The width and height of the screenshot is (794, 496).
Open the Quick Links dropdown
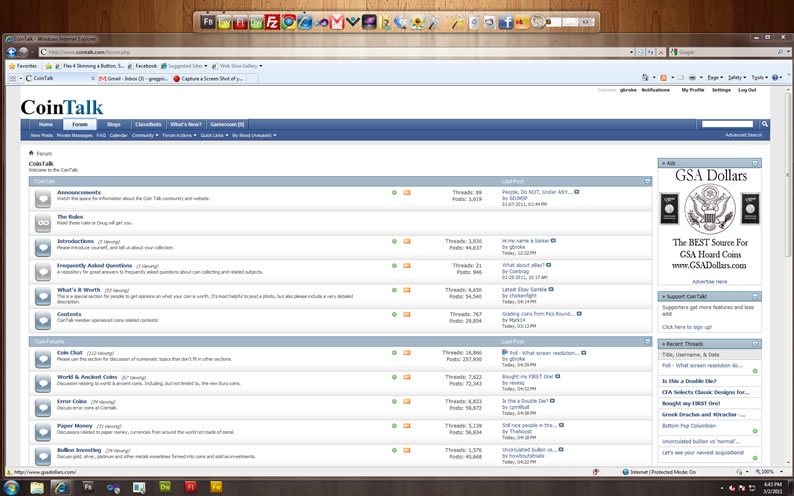tap(214, 135)
